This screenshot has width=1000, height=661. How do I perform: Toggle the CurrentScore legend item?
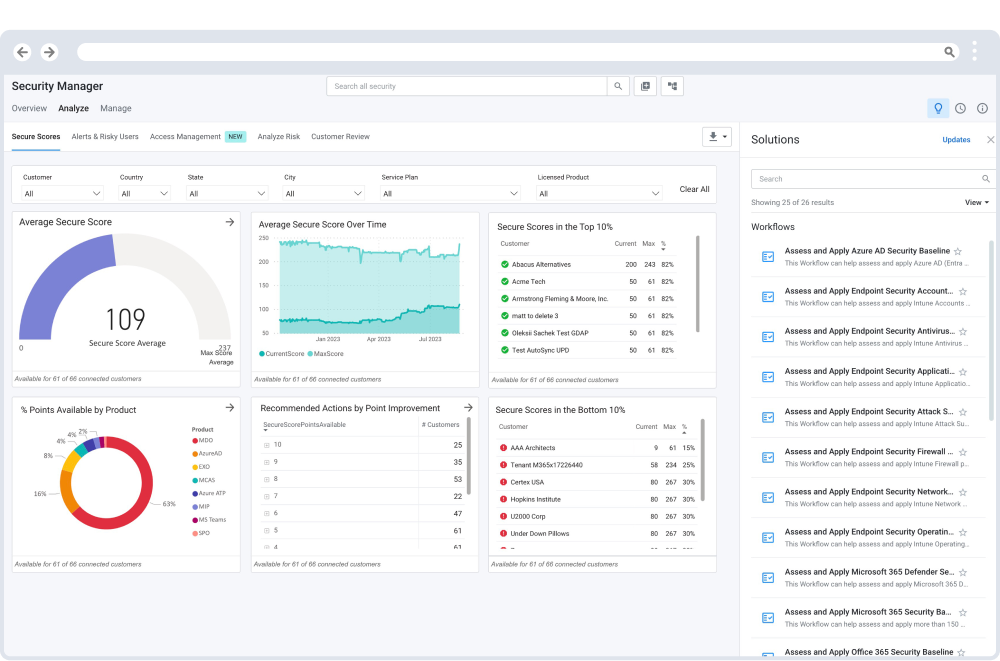[282, 353]
